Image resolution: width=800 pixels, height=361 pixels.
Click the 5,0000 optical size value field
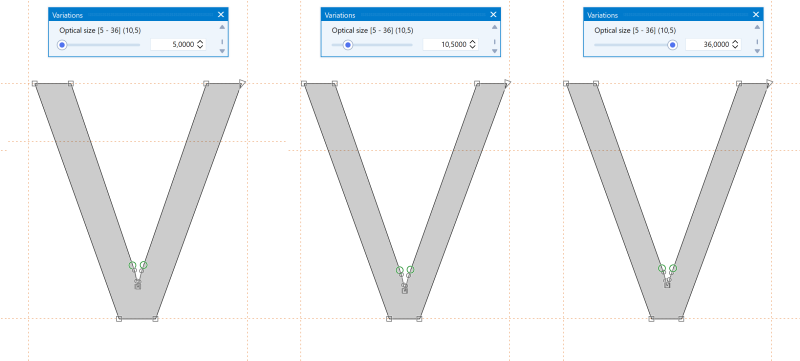[178, 45]
